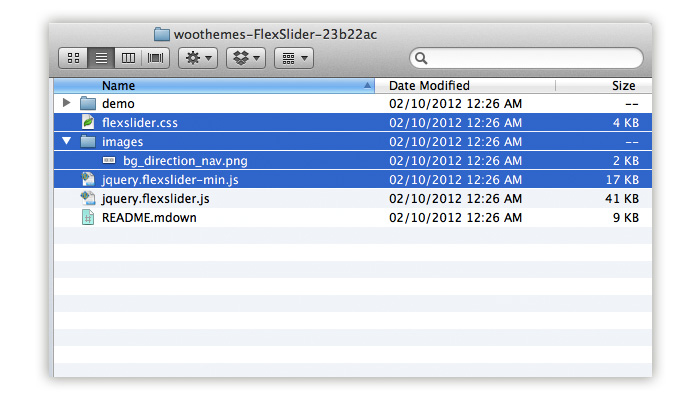
Task: Click date modified of README.mdown
Action: coord(455,218)
